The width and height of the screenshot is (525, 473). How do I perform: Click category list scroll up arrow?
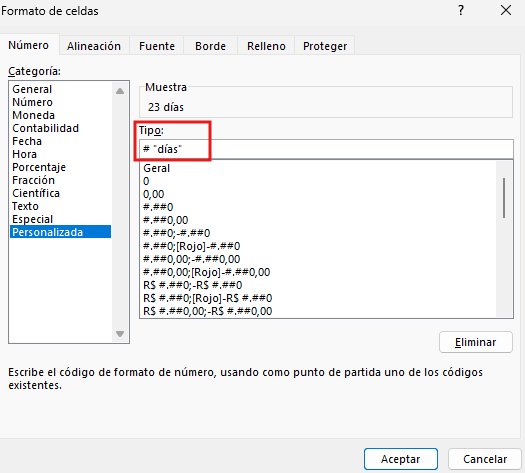click(x=120, y=91)
